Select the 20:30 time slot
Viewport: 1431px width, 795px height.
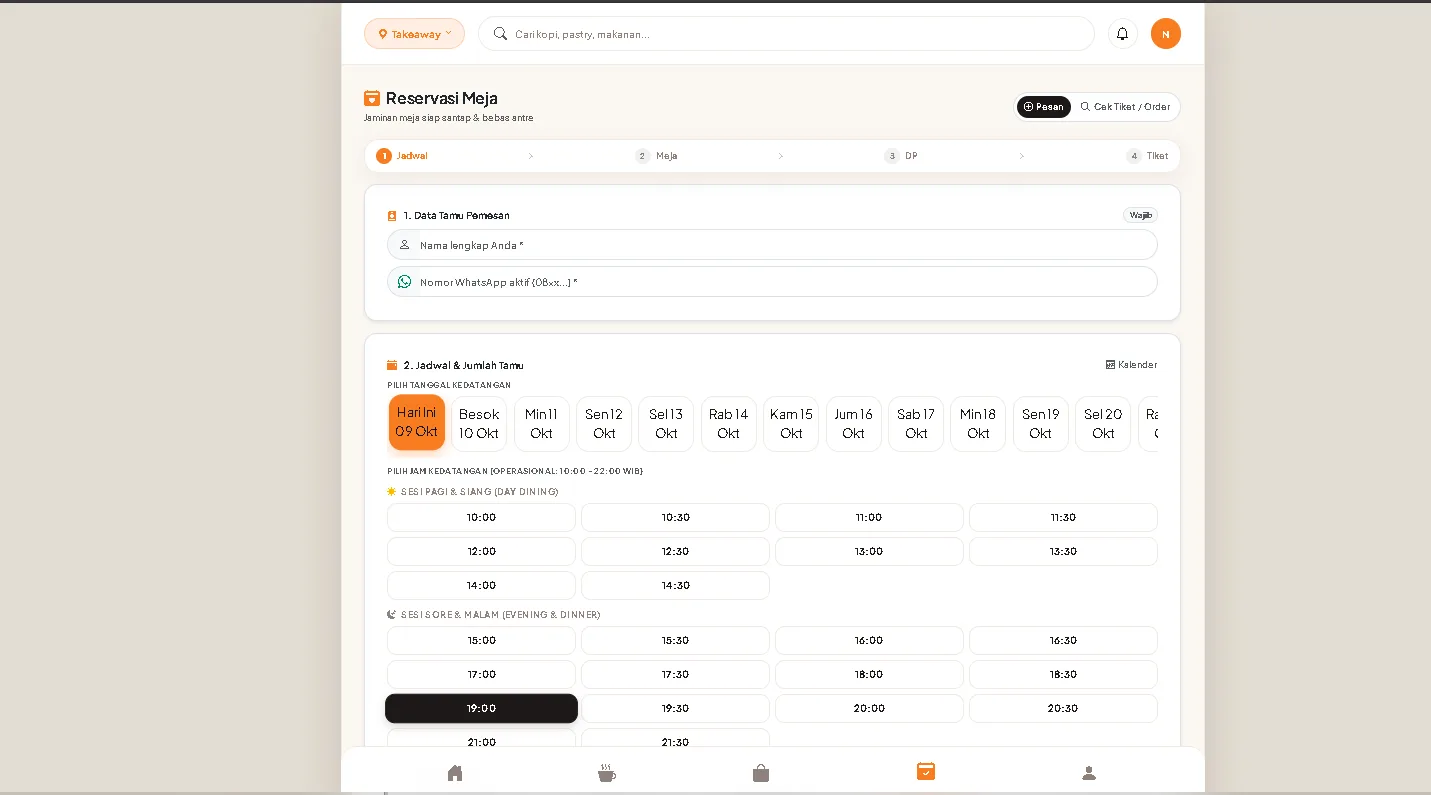click(x=1063, y=708)
